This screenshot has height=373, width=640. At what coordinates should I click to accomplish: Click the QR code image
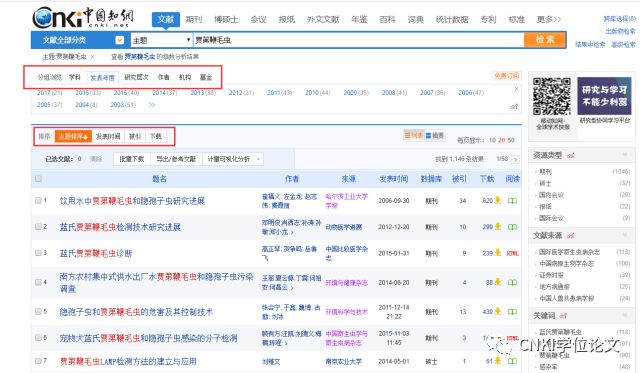552,96
